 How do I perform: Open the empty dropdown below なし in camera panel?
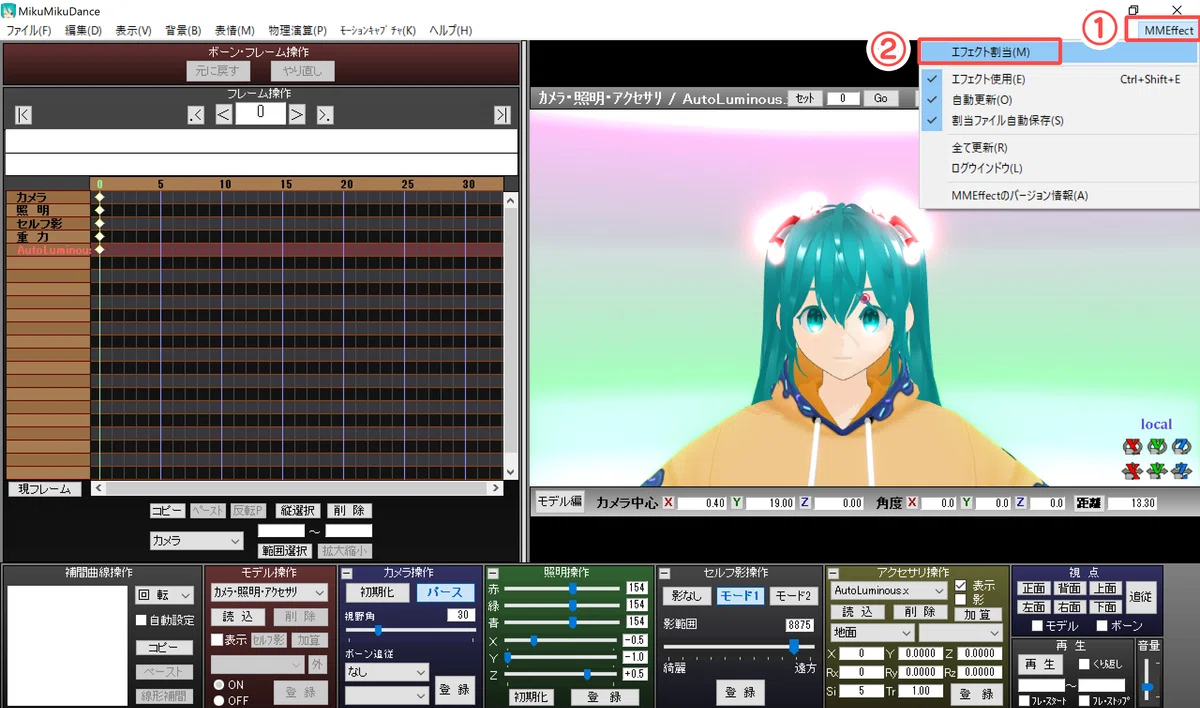coord(386,694)
